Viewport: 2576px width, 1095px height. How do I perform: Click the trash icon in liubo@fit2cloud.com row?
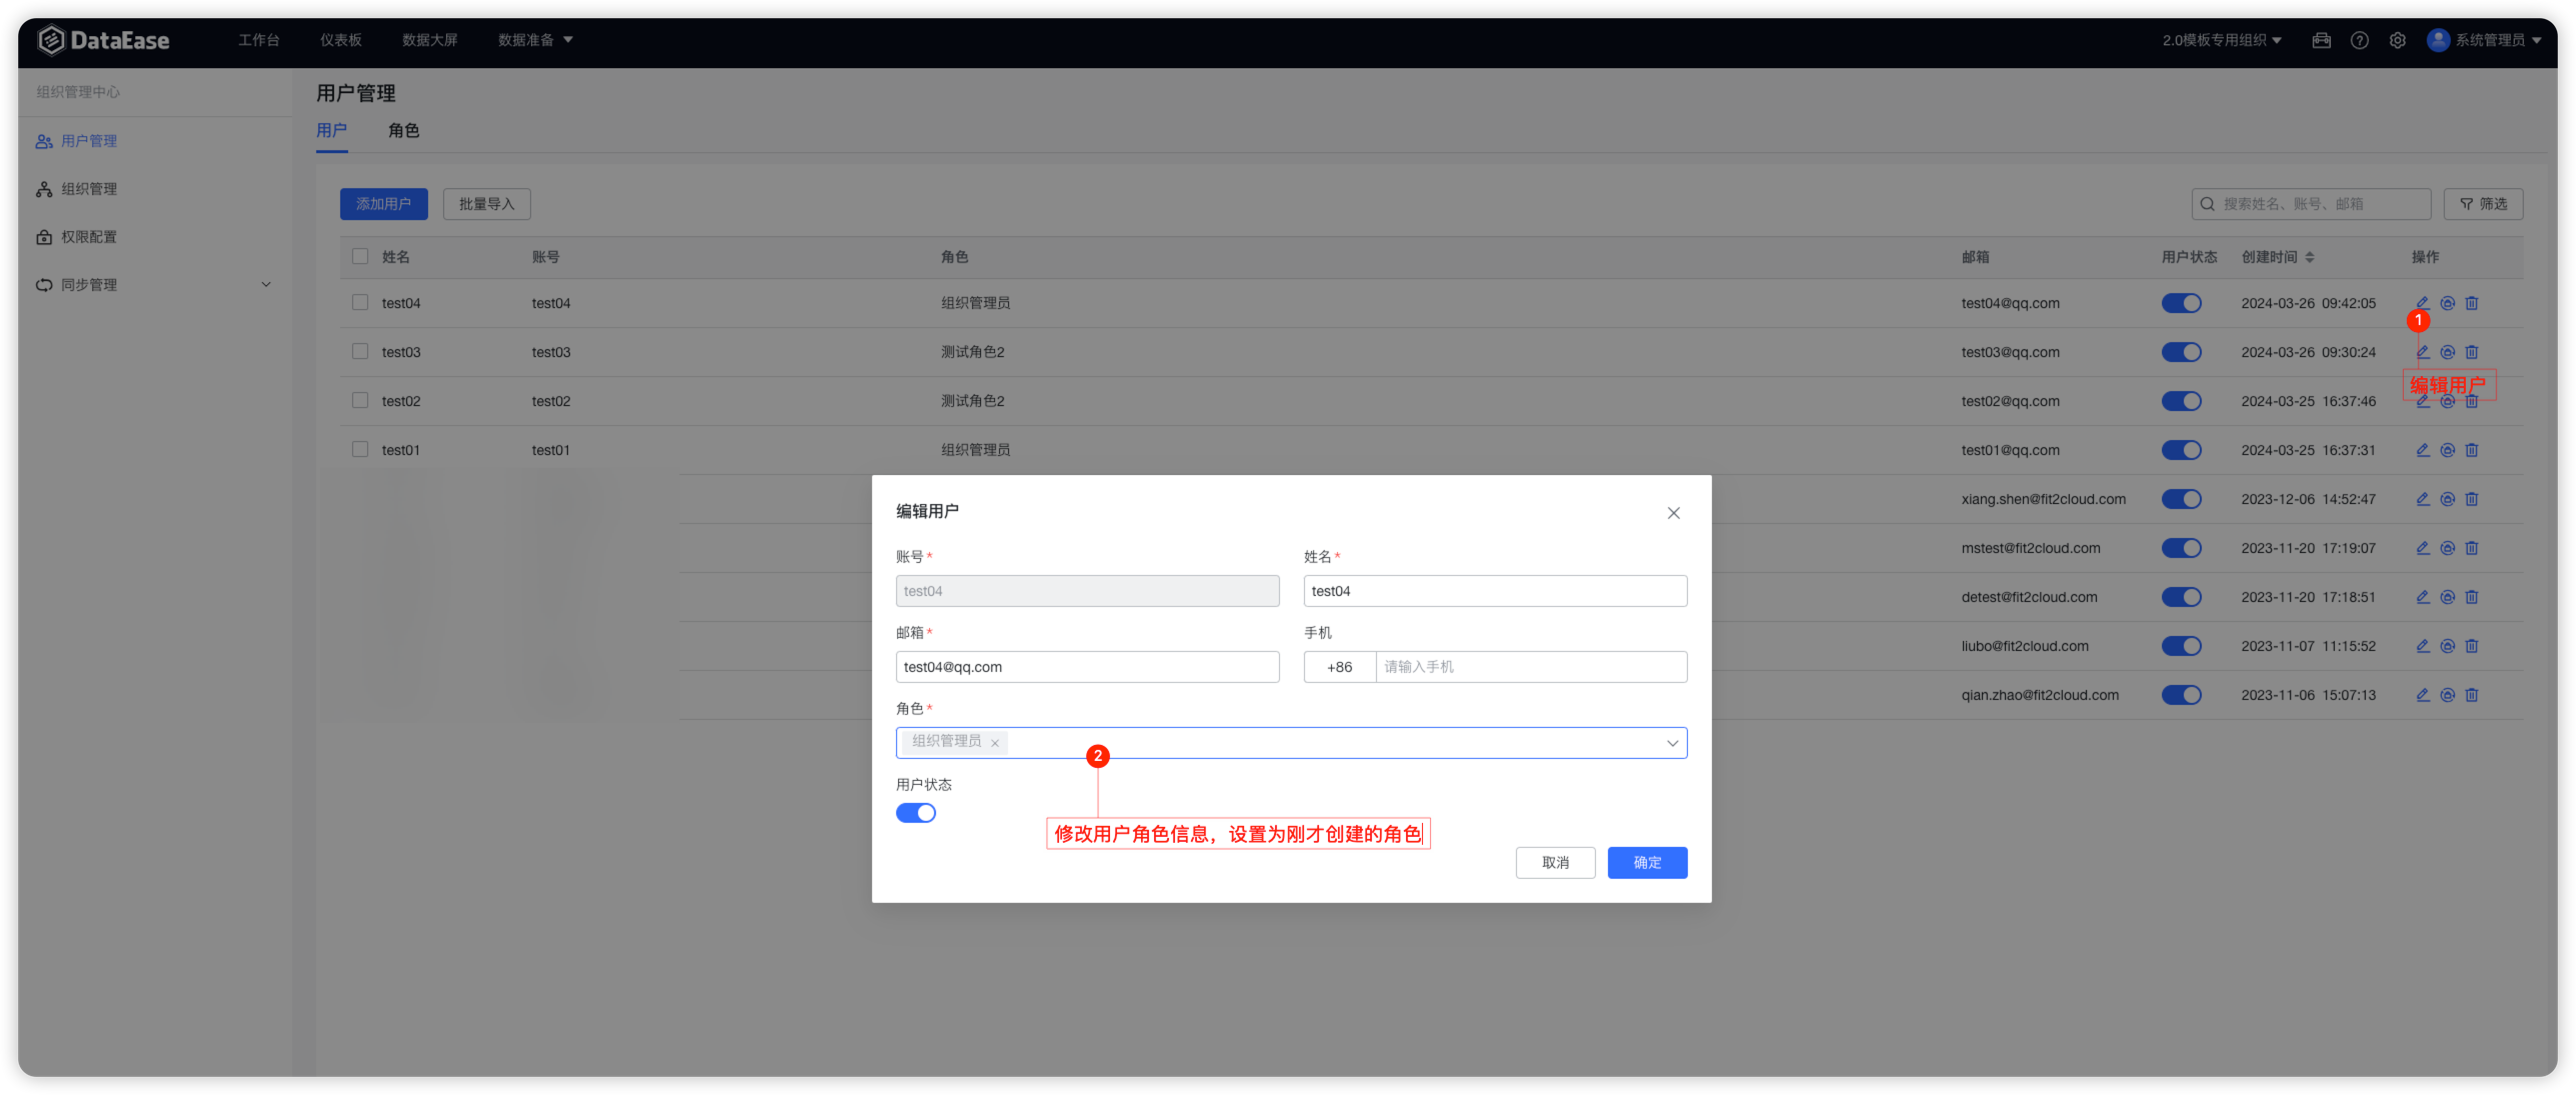tap(2471, 646)
